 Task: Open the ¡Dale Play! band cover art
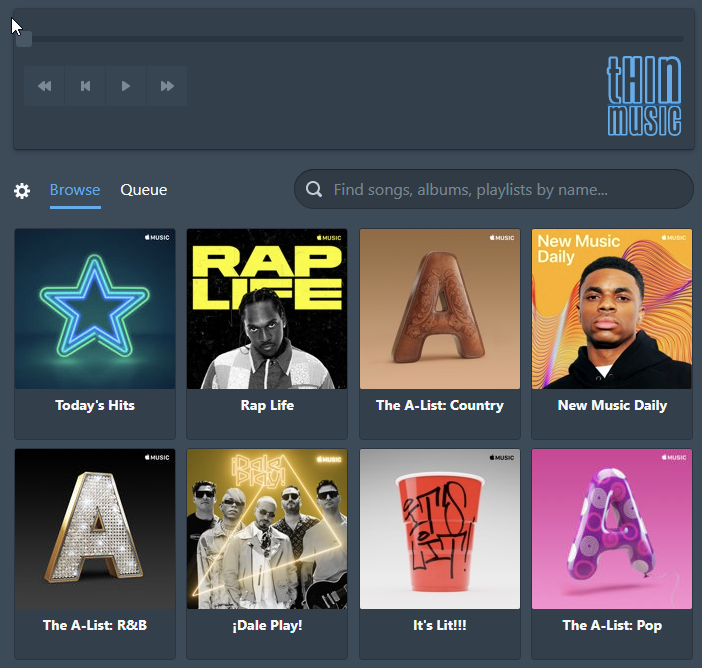point(267,529)
